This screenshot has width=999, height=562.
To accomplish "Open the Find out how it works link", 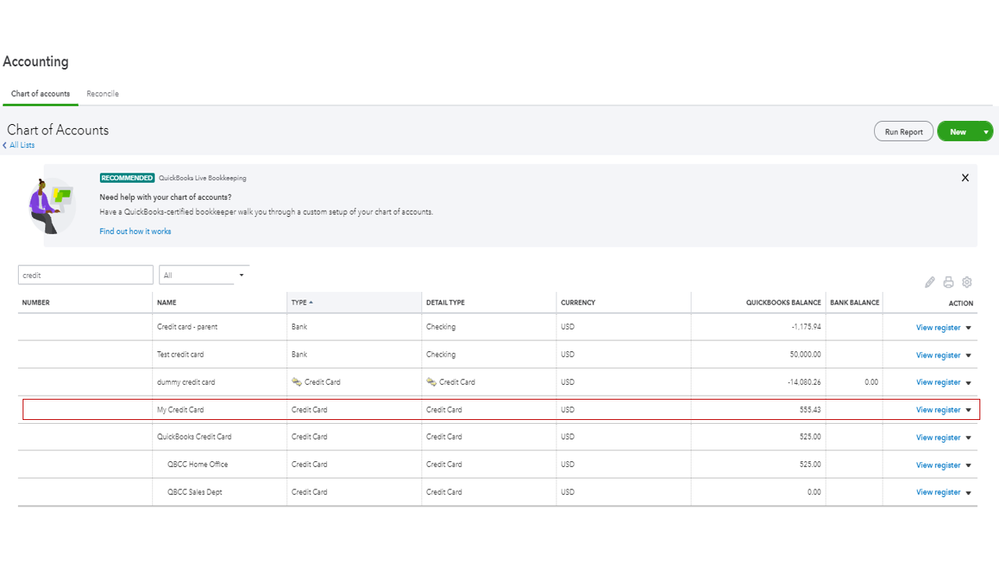I will 135,231.
